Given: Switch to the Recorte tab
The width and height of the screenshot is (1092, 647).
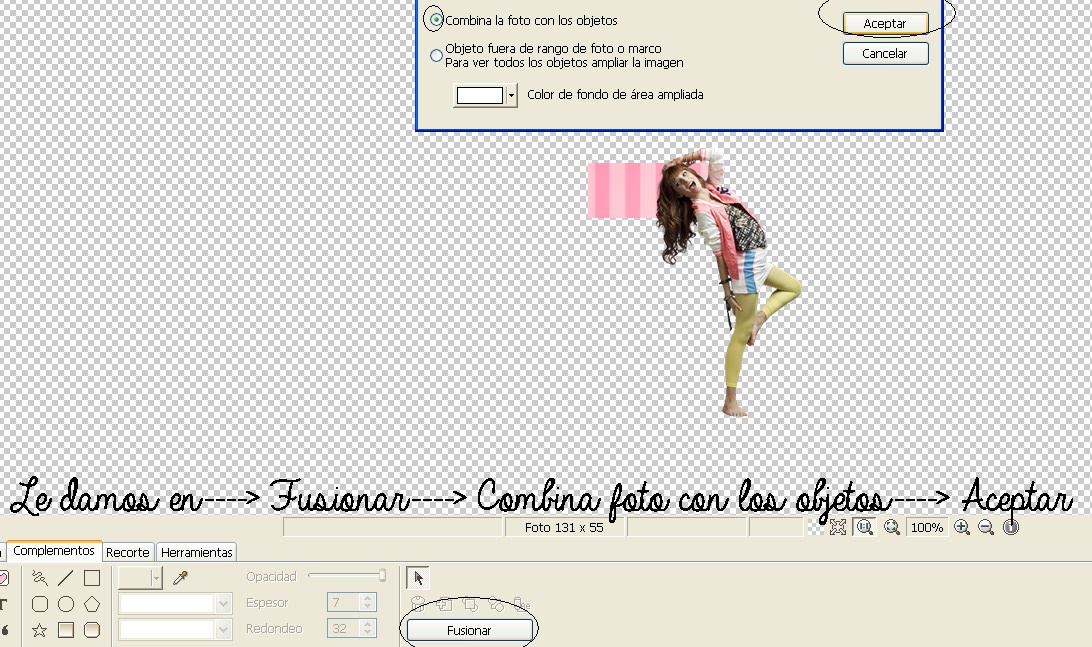Looking at the screenshot, I should pyautogui.click(x=127, y=552).
